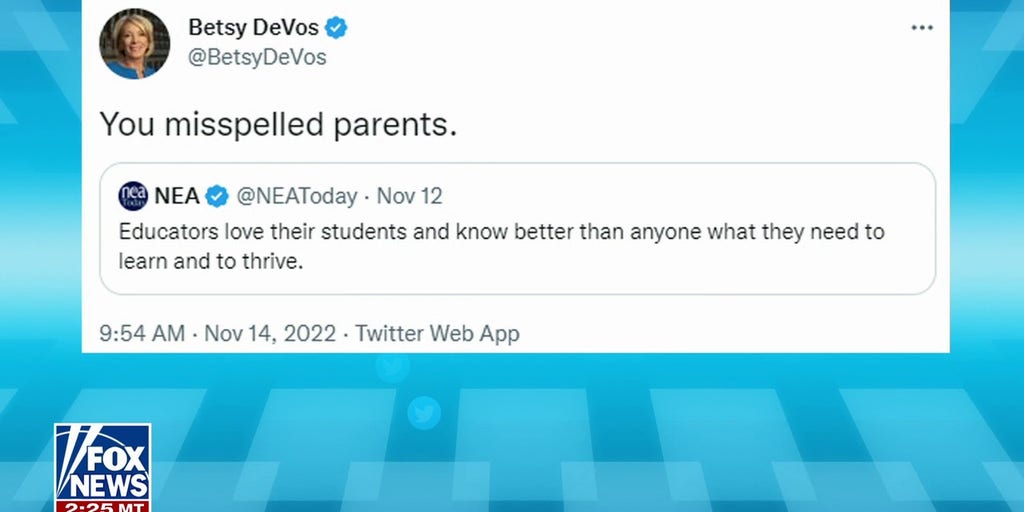Screen dimensions: 1024x512
Task: Click the quoted tweet's Nov 12 date
Action: [x=409, y=195]
